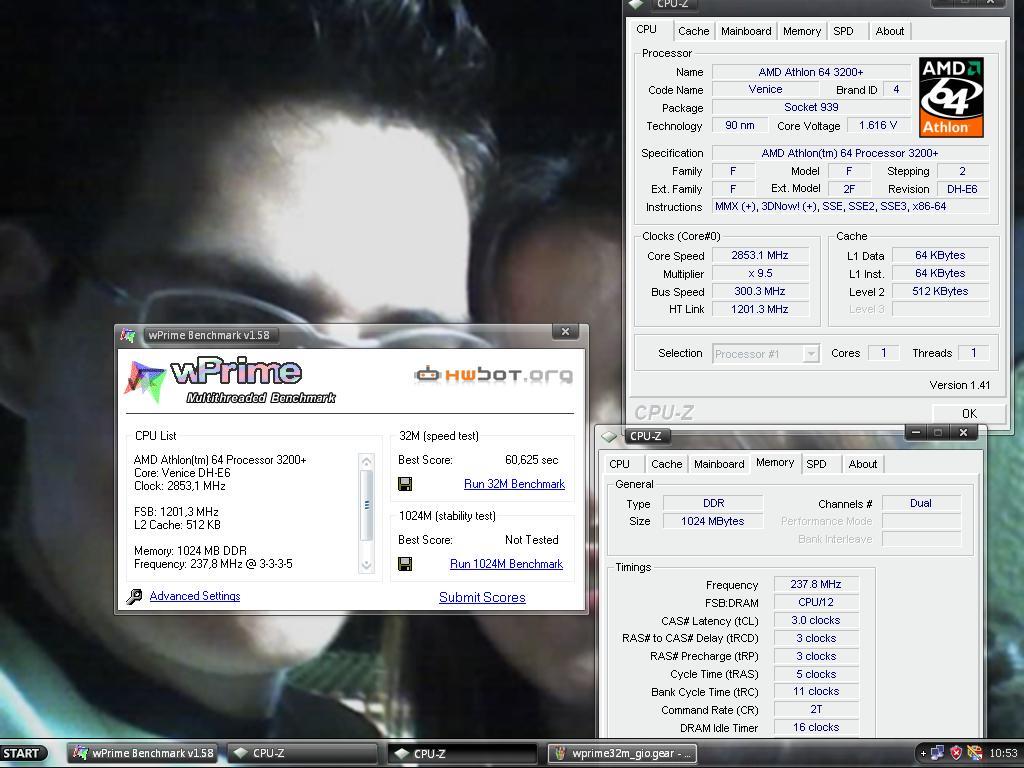The height and width of the screenshot is (768, 1024).
Task: Click CAS# Latency value 3.0 clocks
Action: tap(816, 620)
